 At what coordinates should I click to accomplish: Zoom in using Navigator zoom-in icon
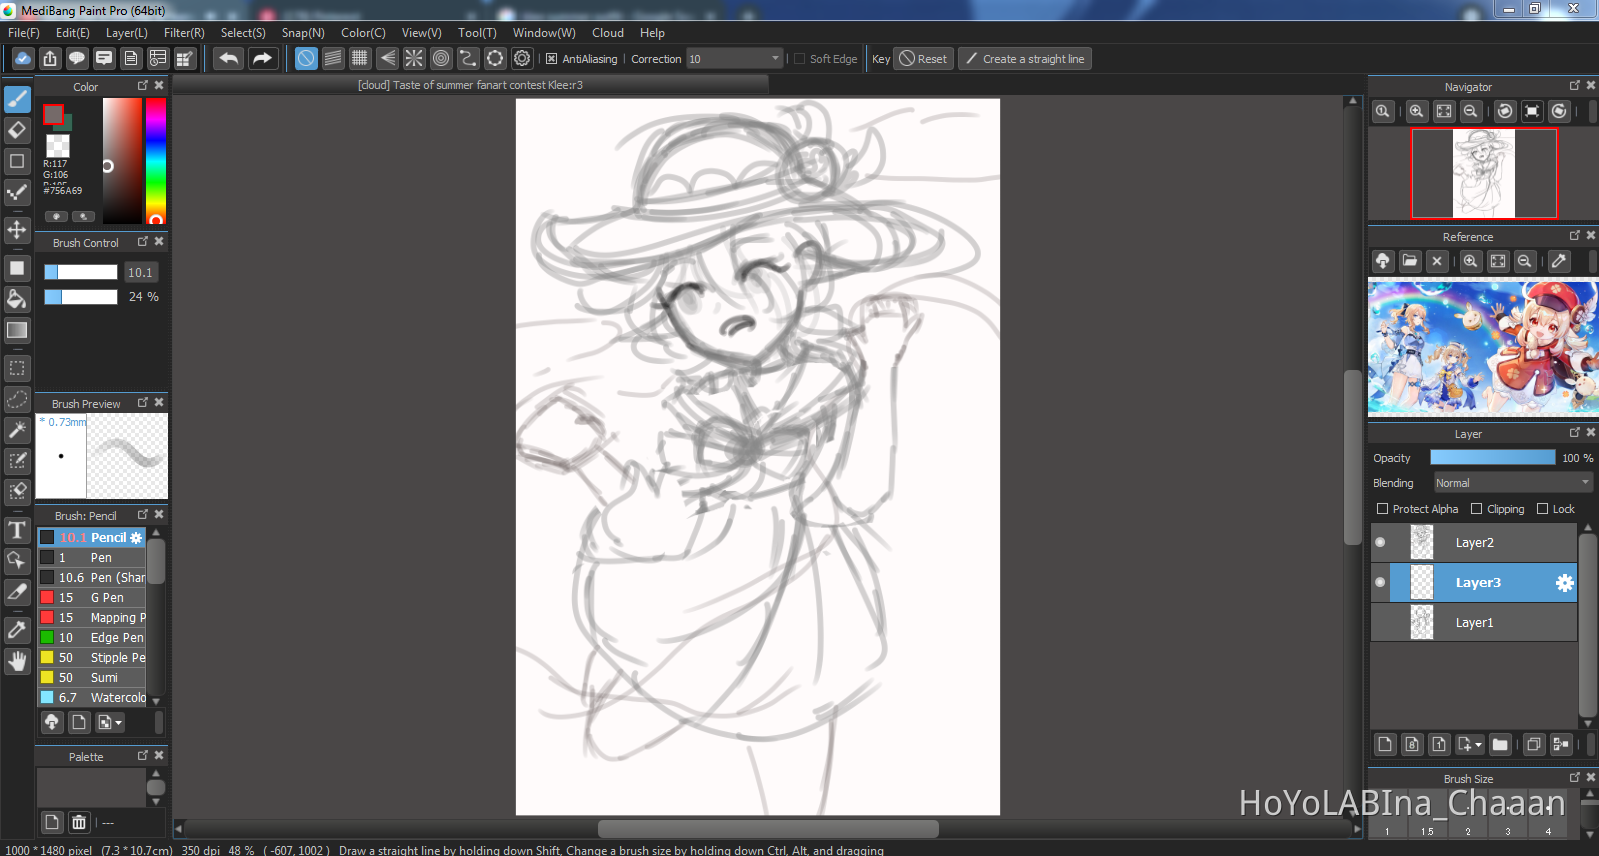pos(1416,111)
